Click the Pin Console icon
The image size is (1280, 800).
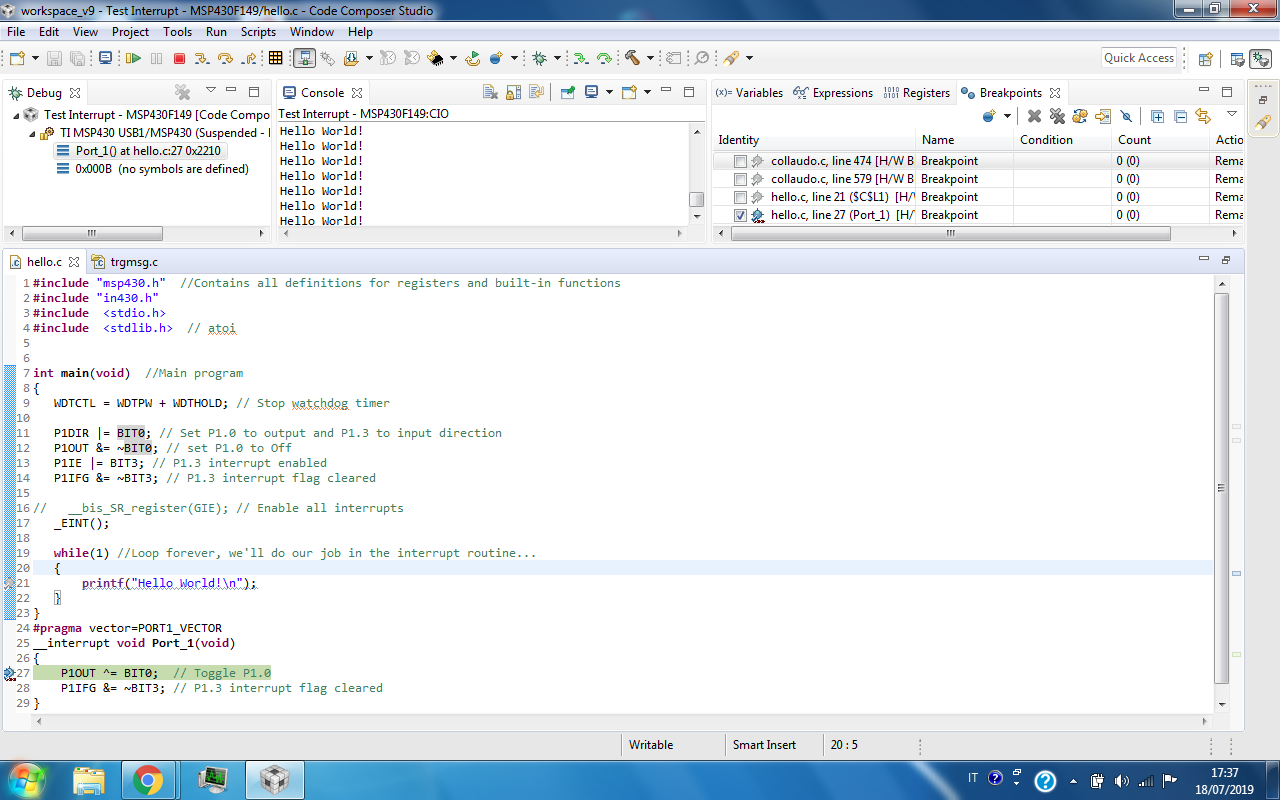click(x=567, y=92)
